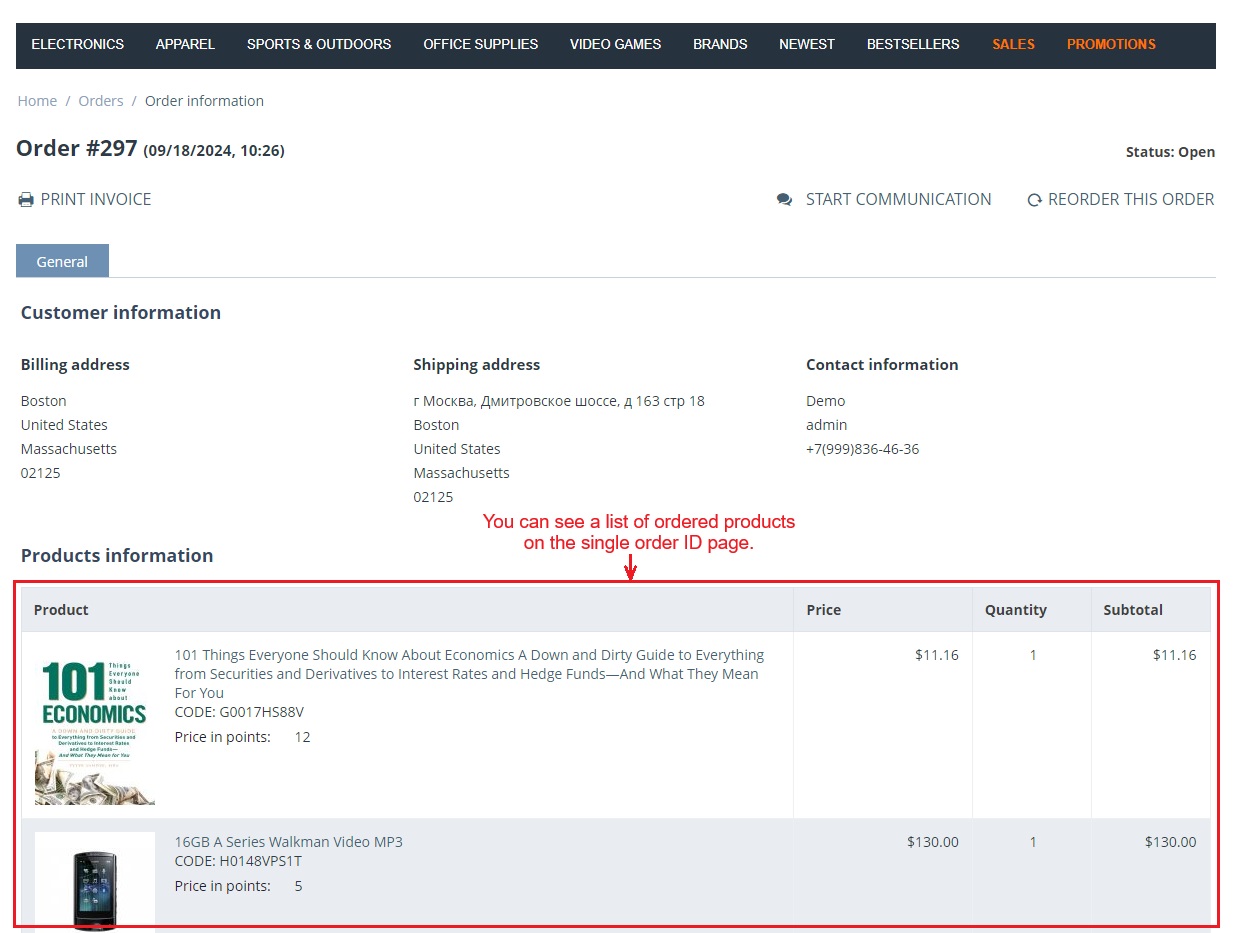Open Office Supplies category
This screenshot has height=933, width=1239.
pos(481,44)
